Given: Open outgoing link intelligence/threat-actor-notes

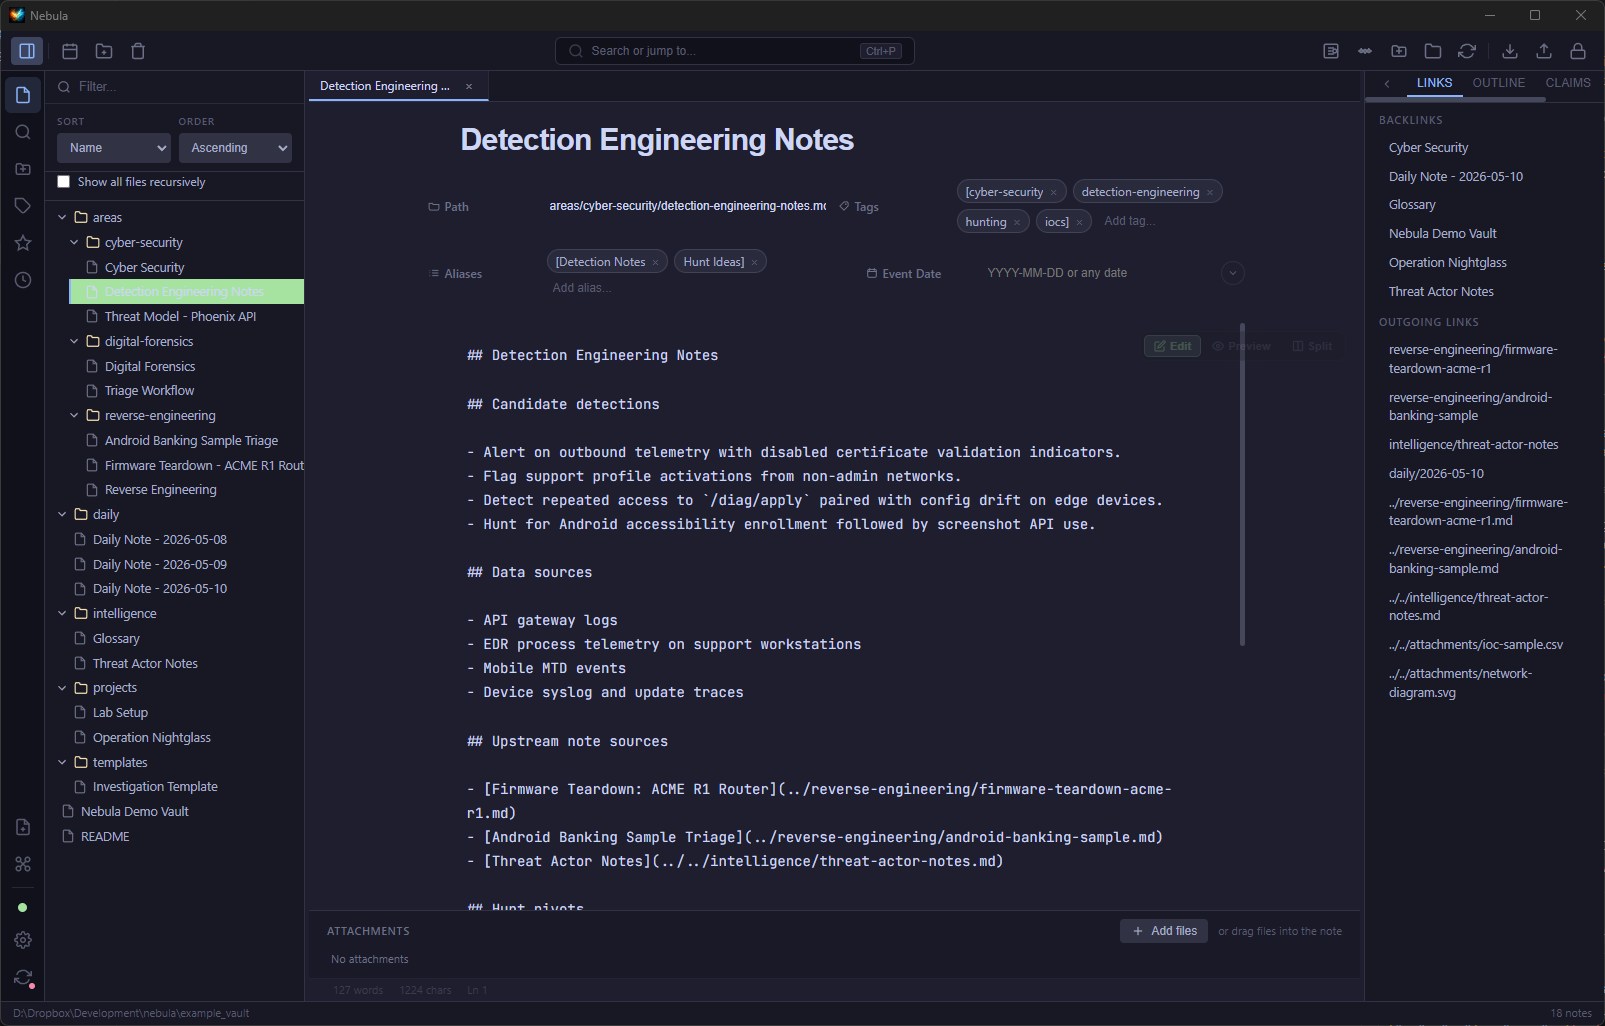Looking at the screenshot, I should 1473,444.
